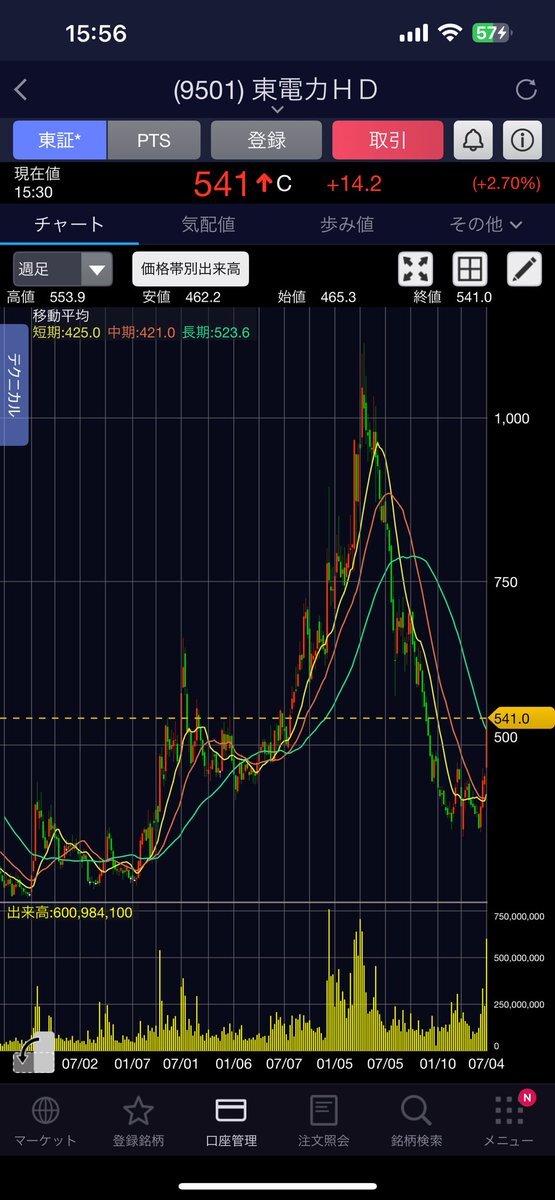Viewport: 555px width, 1200px height.
Task: Switch exchange to 東証
Action: pos(59,141)
